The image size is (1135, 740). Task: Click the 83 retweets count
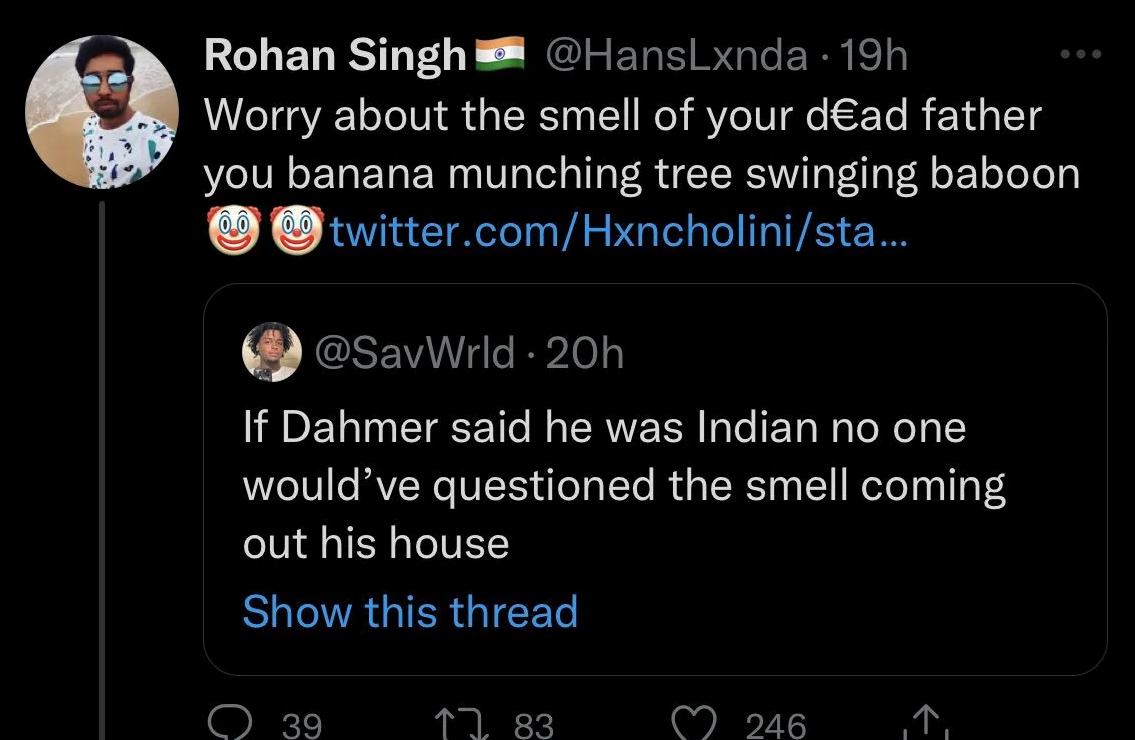(x=533, y=725)
